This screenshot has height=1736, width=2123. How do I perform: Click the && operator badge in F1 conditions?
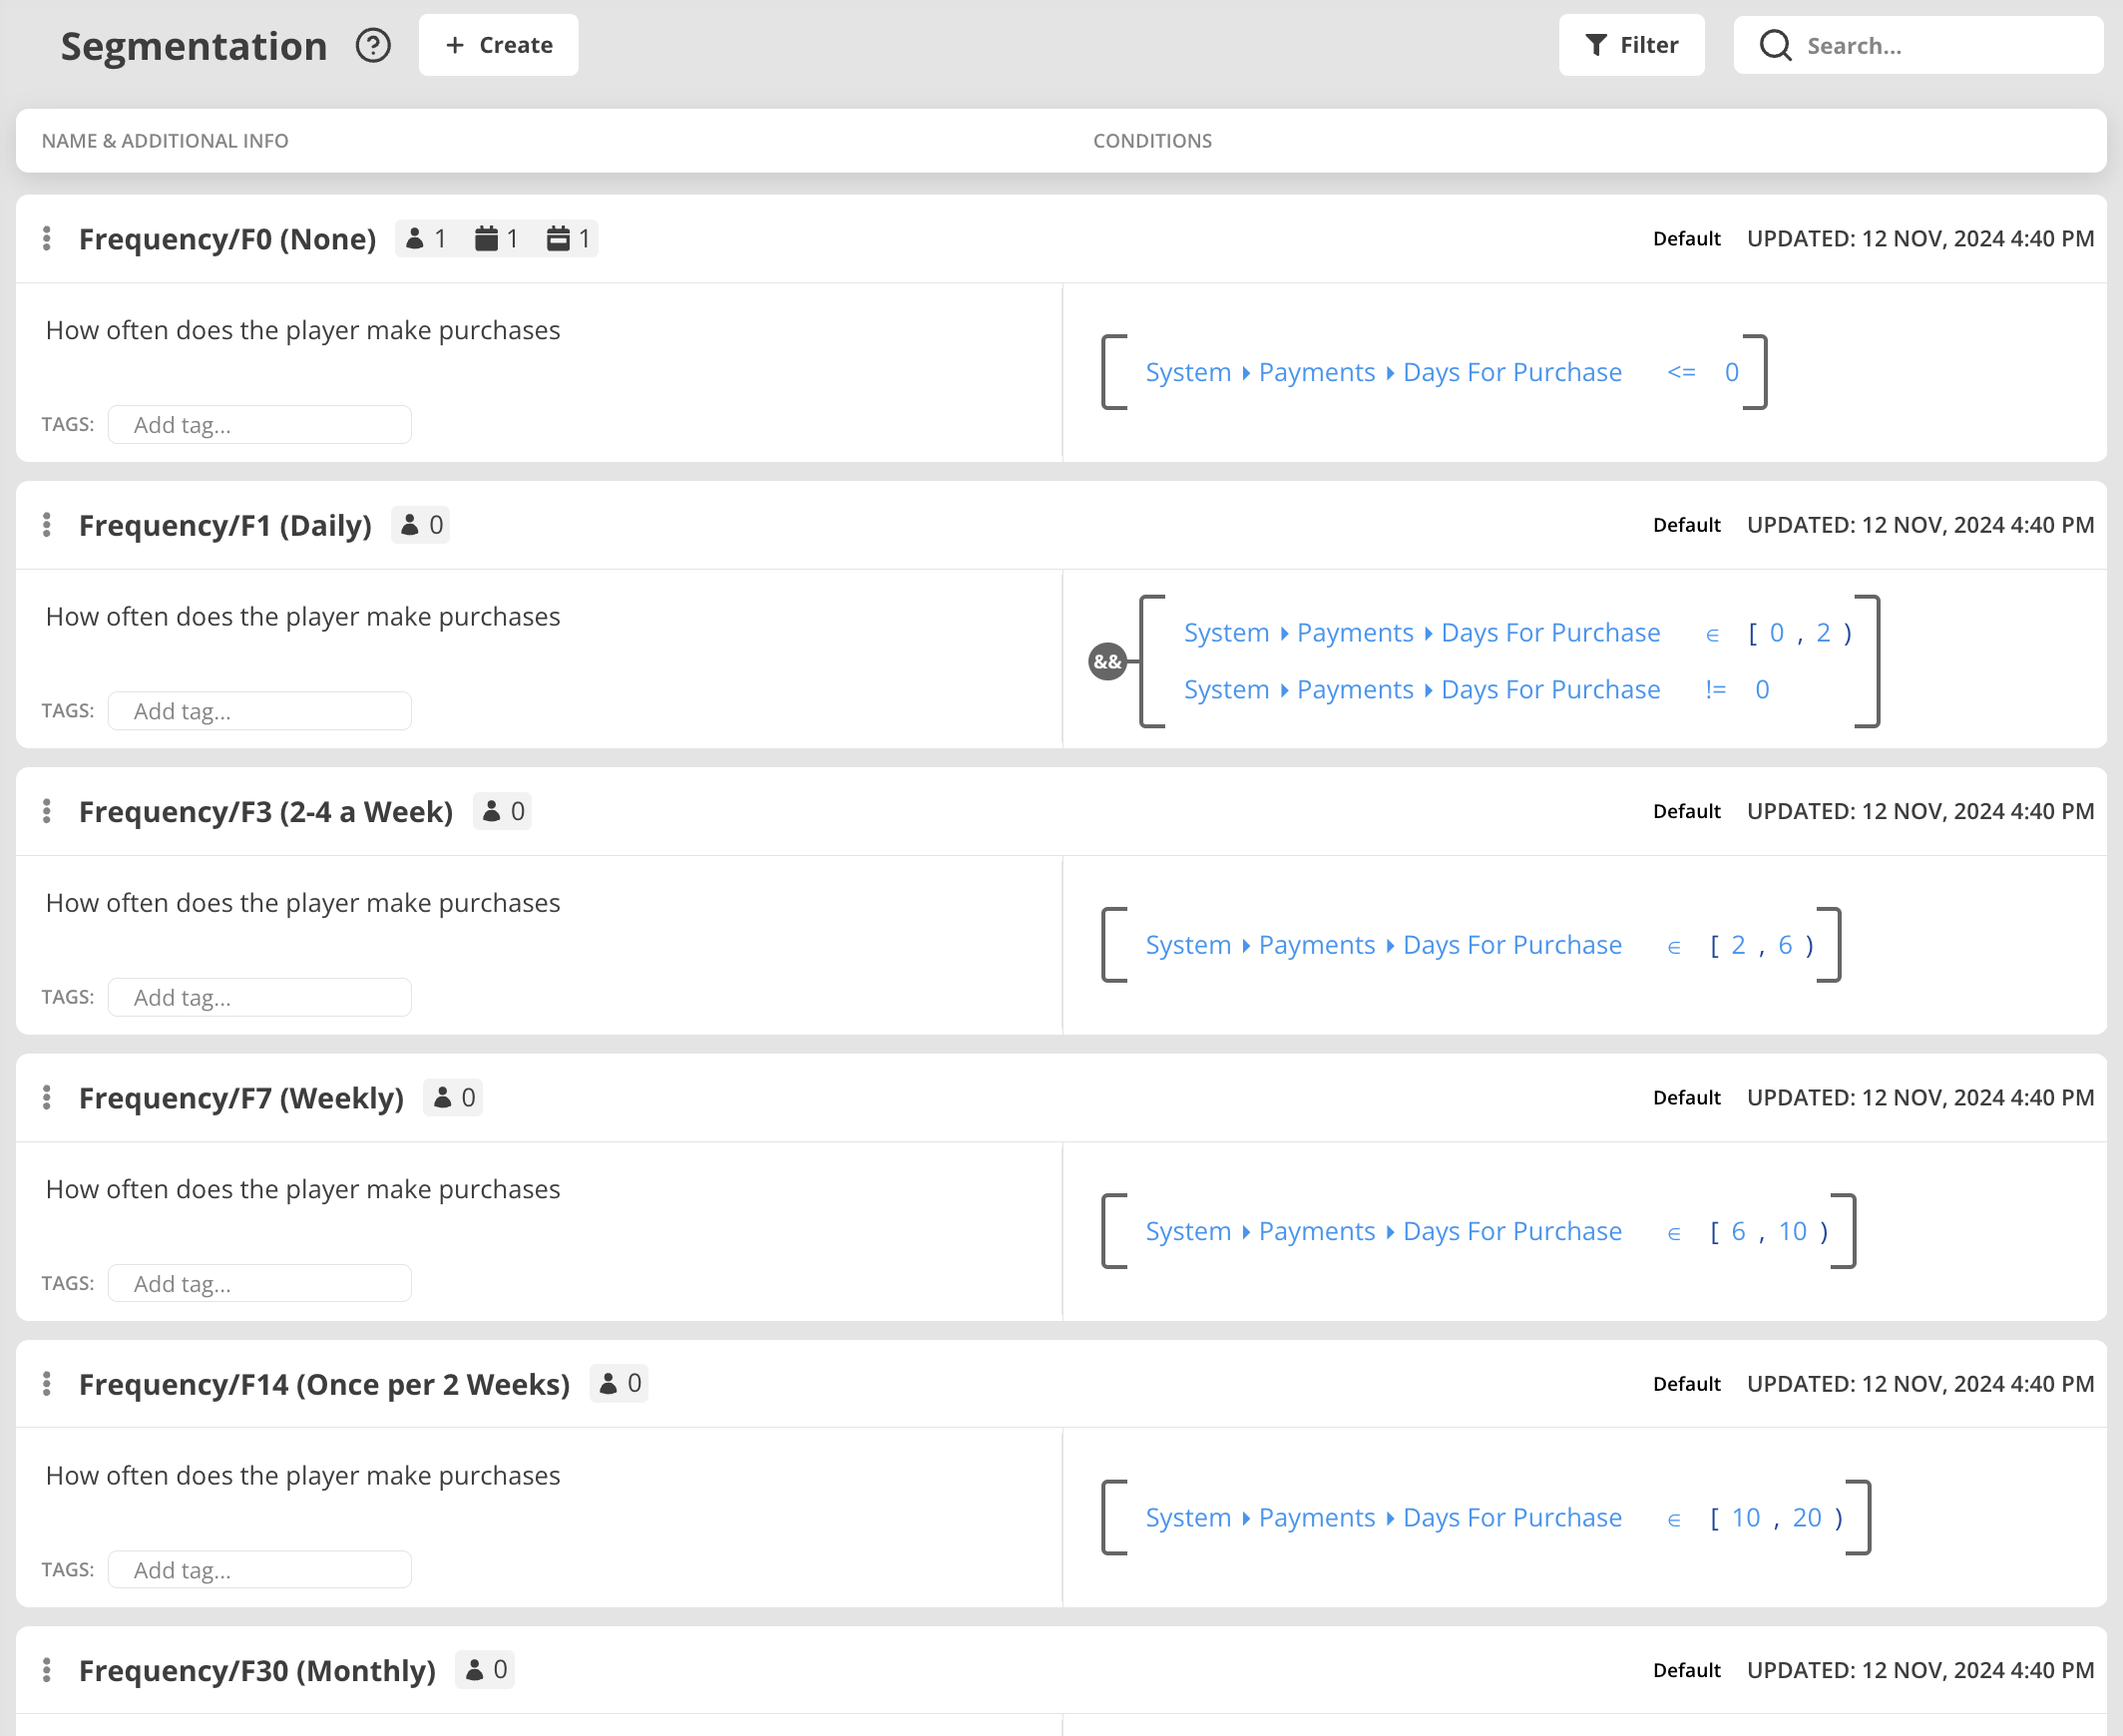(x=1107, y=661)
